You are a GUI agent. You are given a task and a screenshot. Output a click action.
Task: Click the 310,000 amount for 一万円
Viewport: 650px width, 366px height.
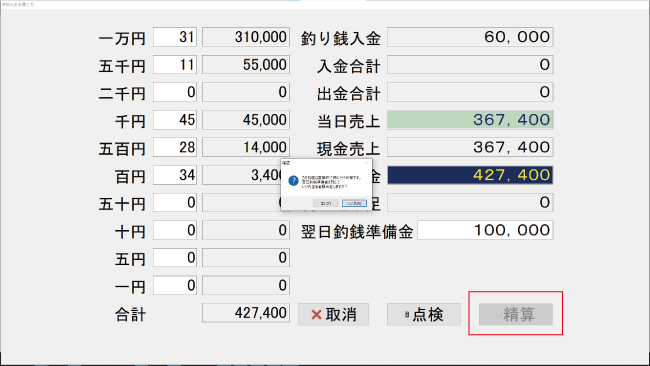[246, 37]
